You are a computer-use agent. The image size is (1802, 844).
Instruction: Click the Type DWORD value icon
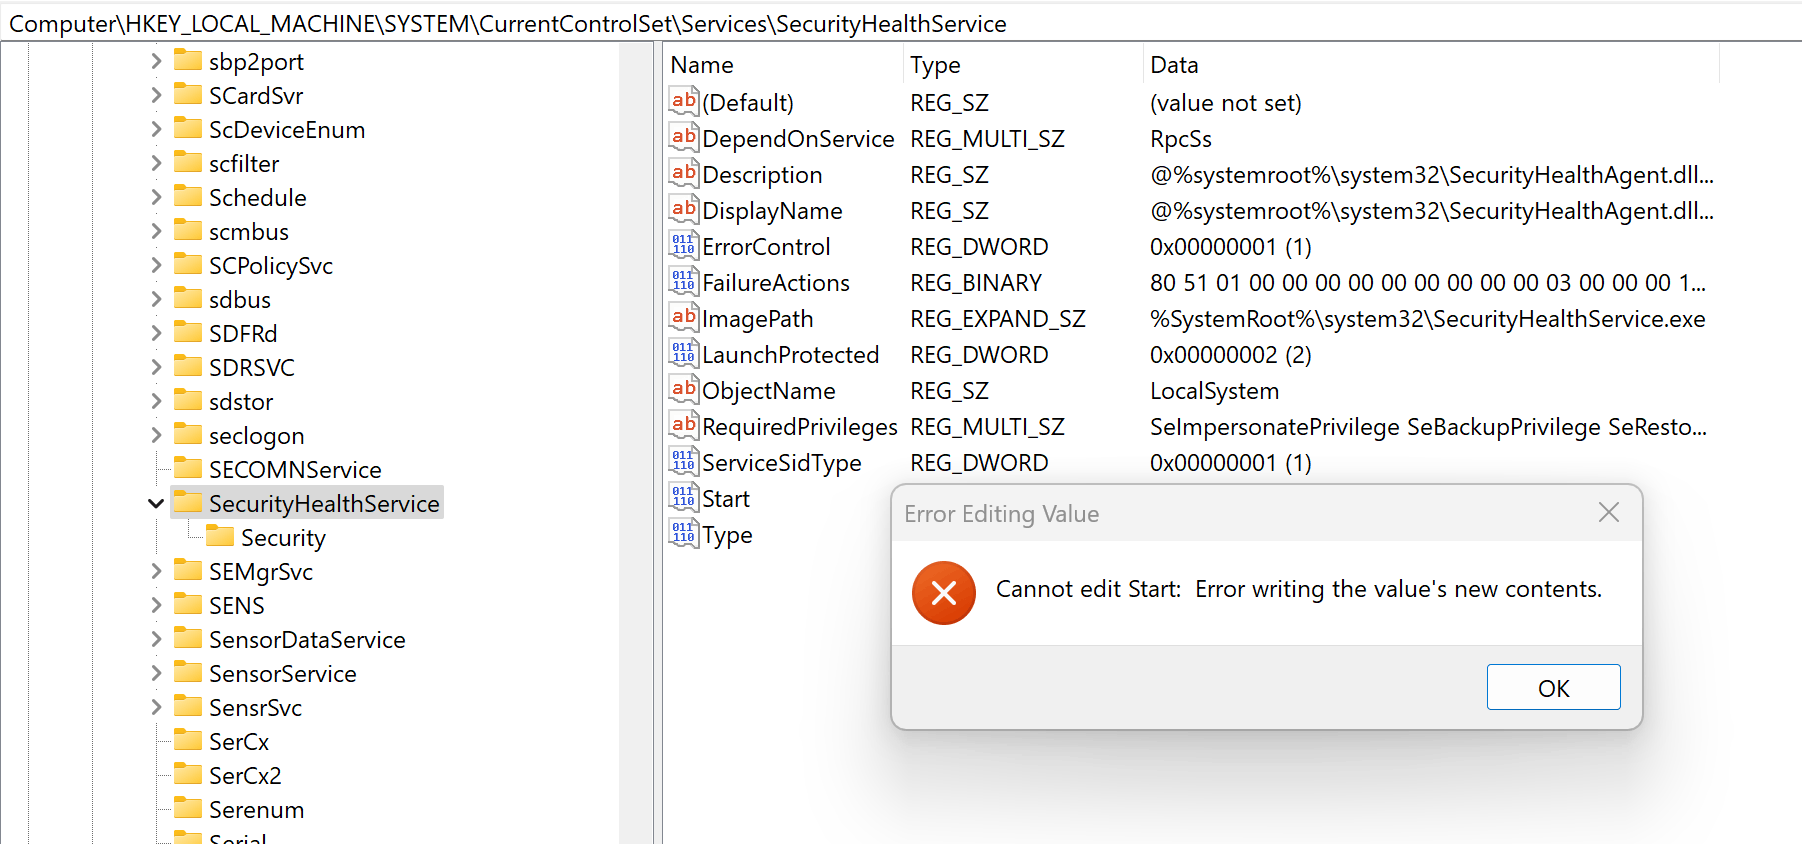684,533
